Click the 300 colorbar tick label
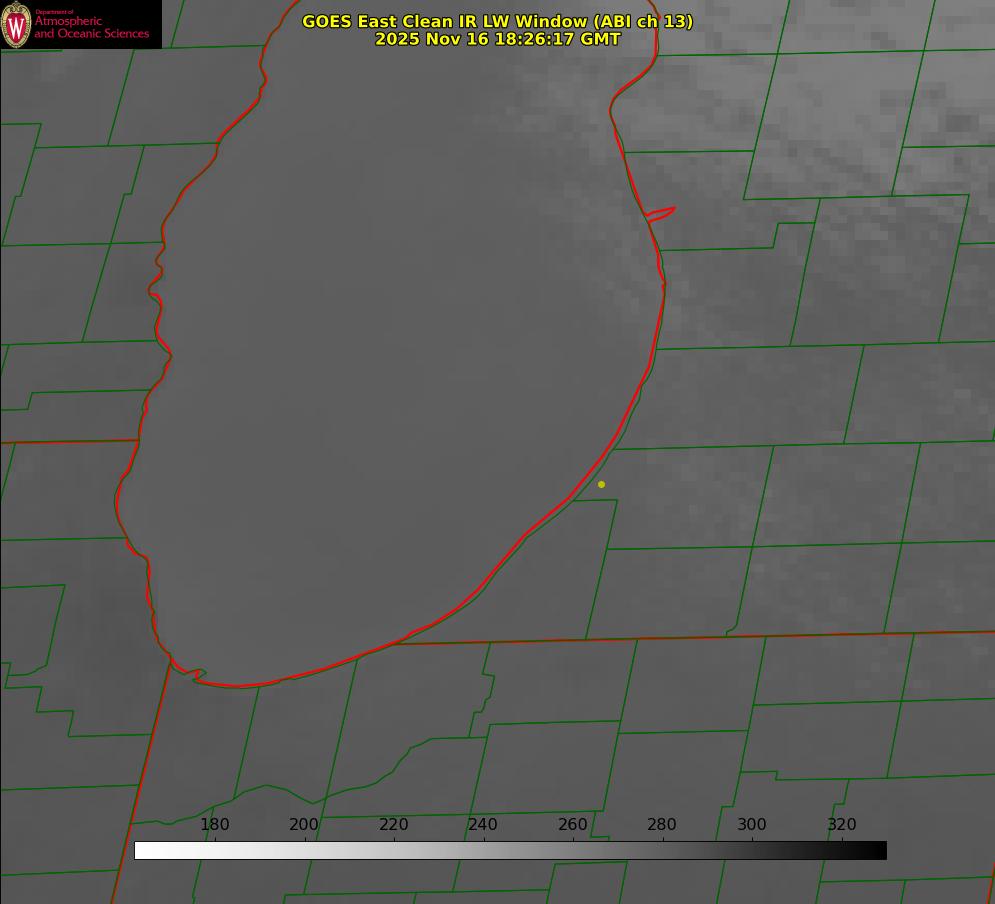This screenshot has width=995, height=904. (752, 825)
